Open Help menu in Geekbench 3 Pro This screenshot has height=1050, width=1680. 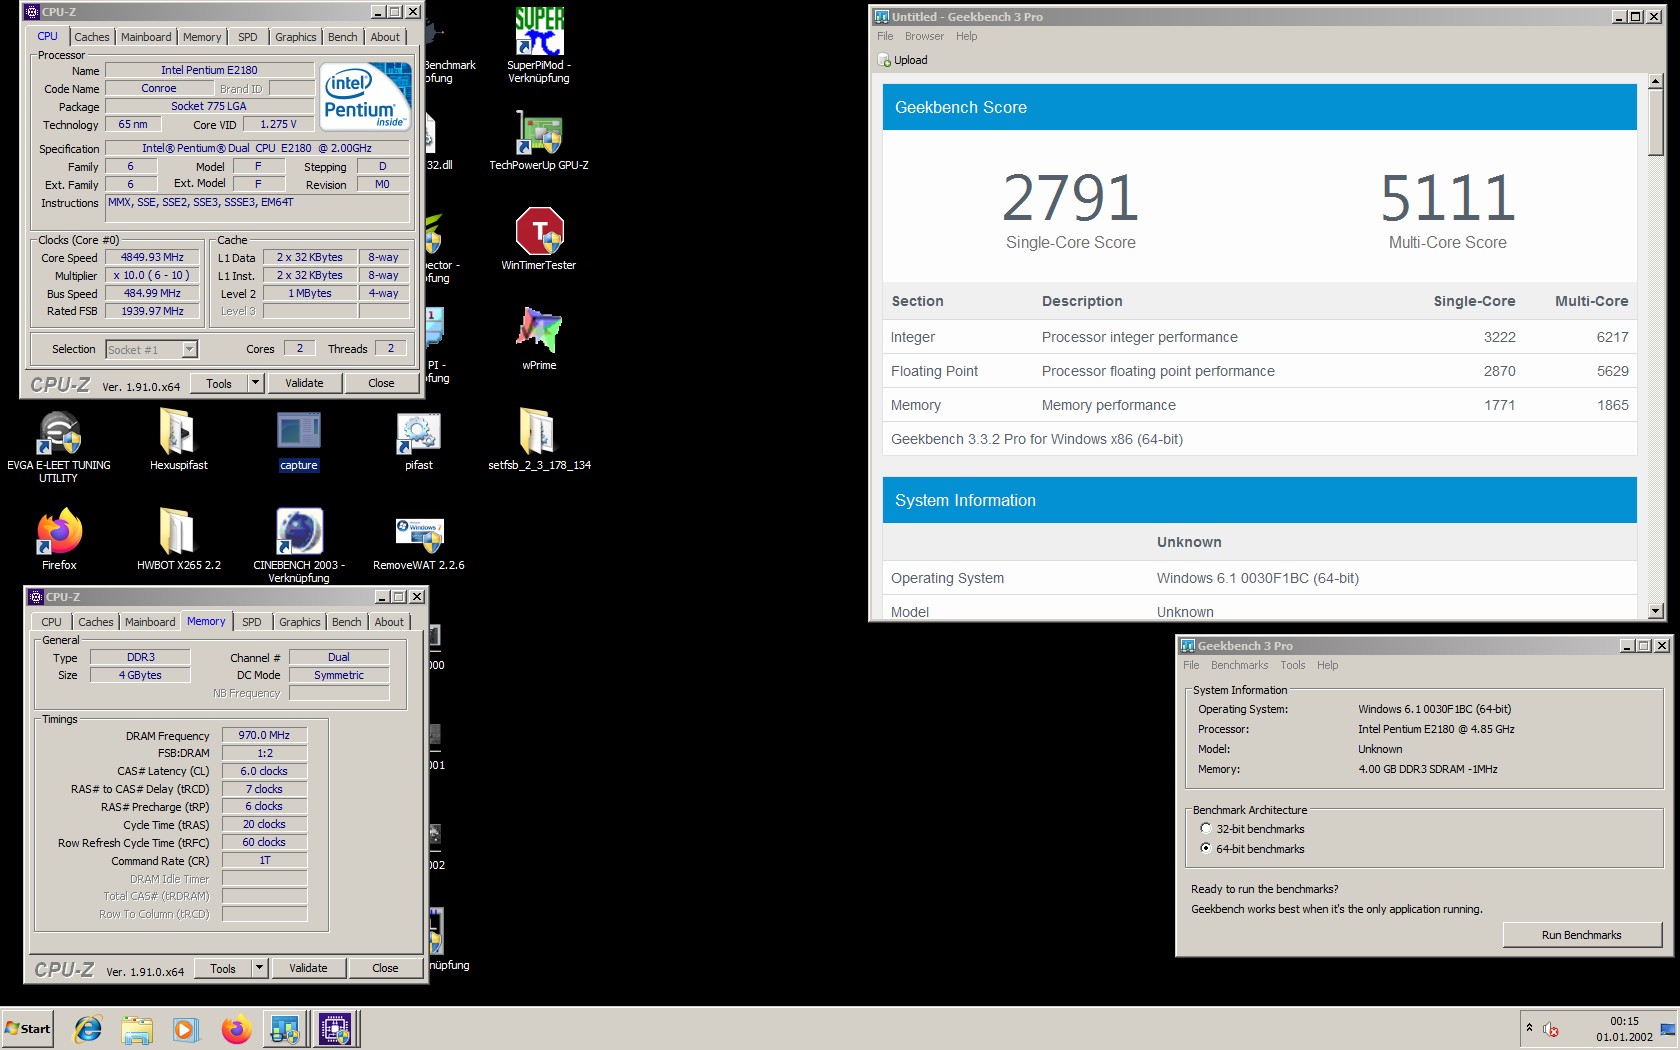click(1327, 665)
